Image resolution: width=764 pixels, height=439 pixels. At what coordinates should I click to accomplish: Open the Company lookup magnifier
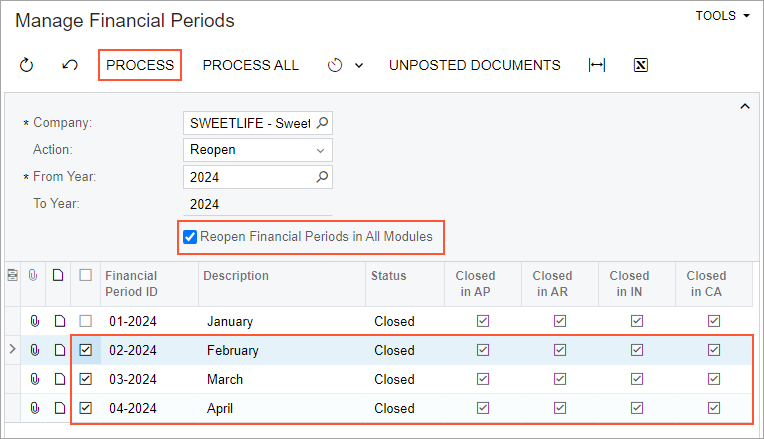coord(322,123)
